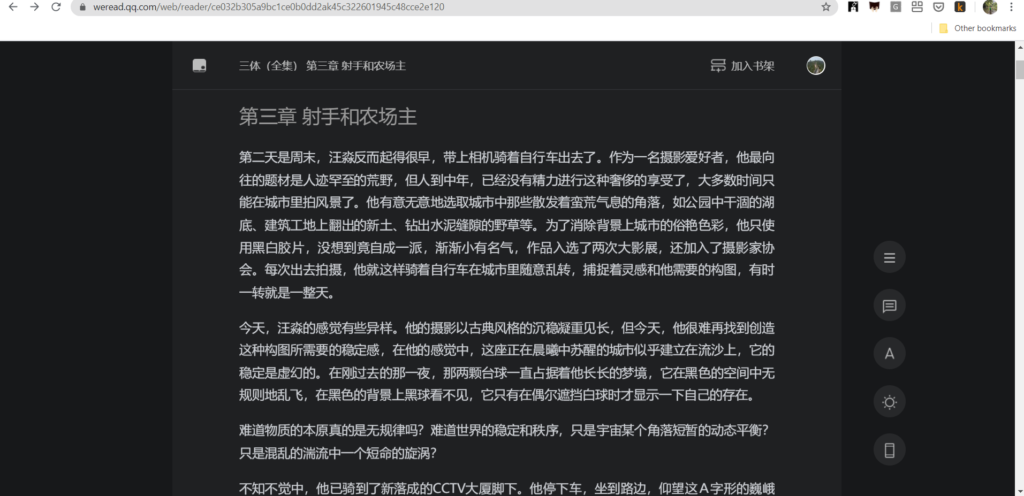
Task: Go back to the previous page
Action: [12, 7]
